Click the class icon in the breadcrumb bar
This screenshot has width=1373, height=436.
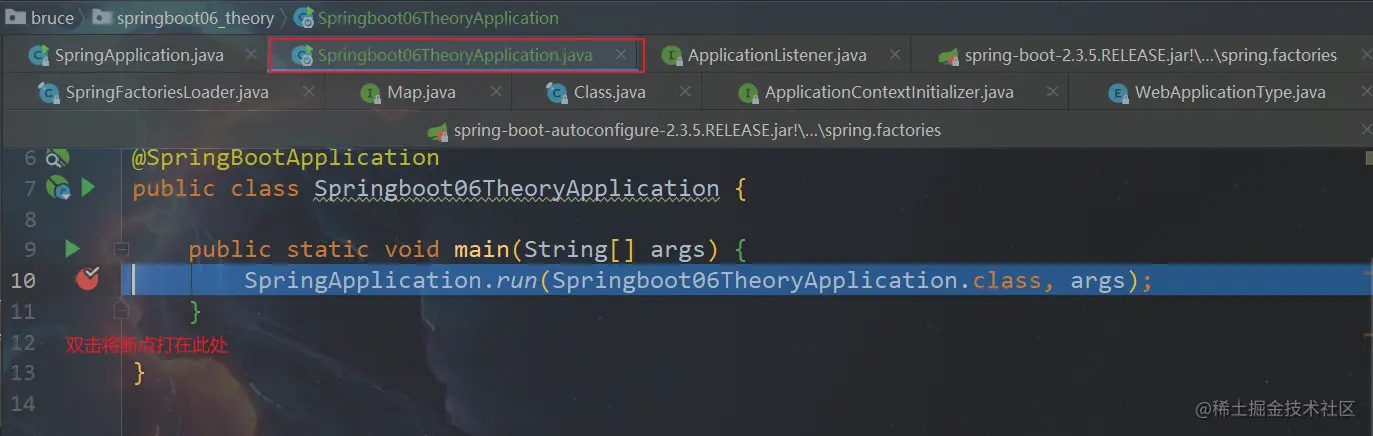pyautogui.click(x=303, y=18)
